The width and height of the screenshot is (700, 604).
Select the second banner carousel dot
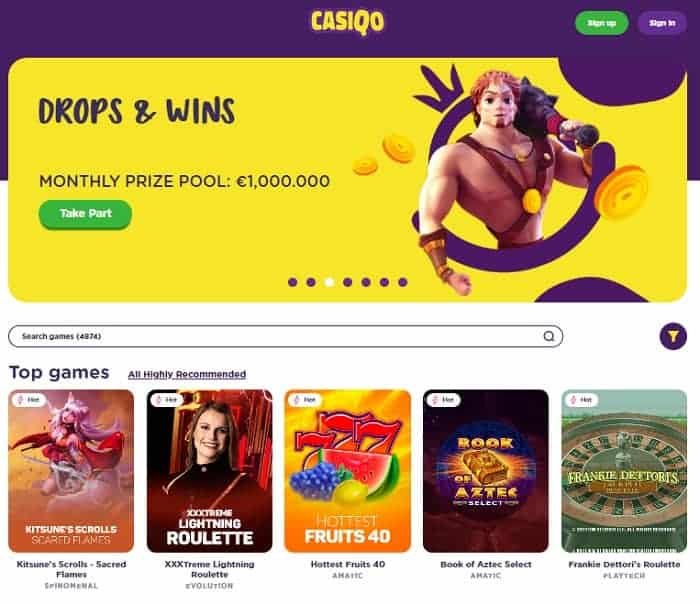pos(311,282)
